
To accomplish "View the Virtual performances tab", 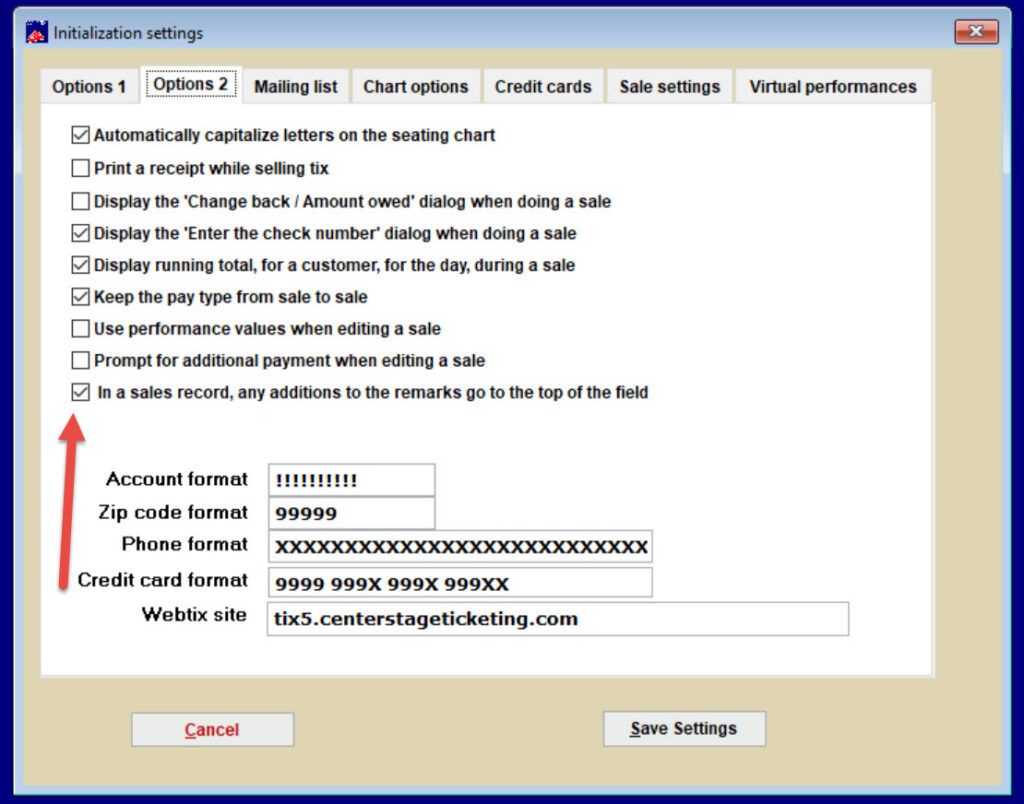I will tap(833, 86).
